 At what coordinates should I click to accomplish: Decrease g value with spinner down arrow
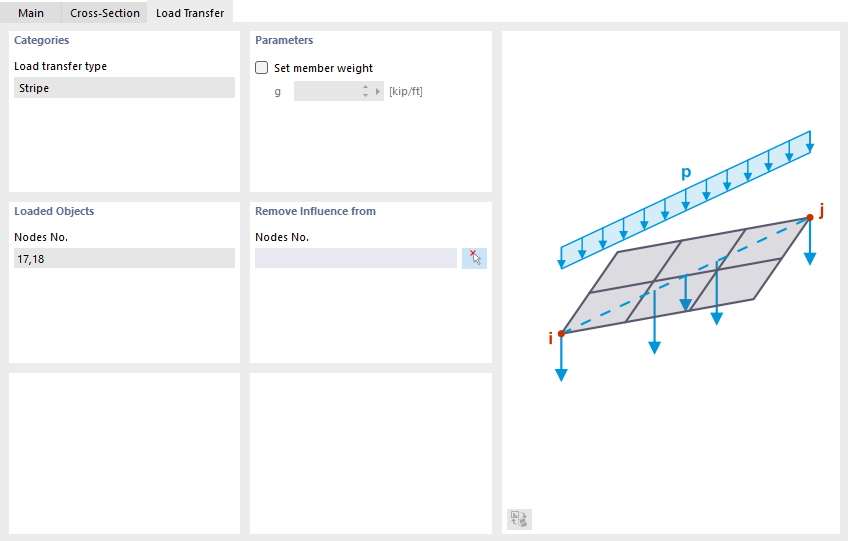tap(366, 96)
